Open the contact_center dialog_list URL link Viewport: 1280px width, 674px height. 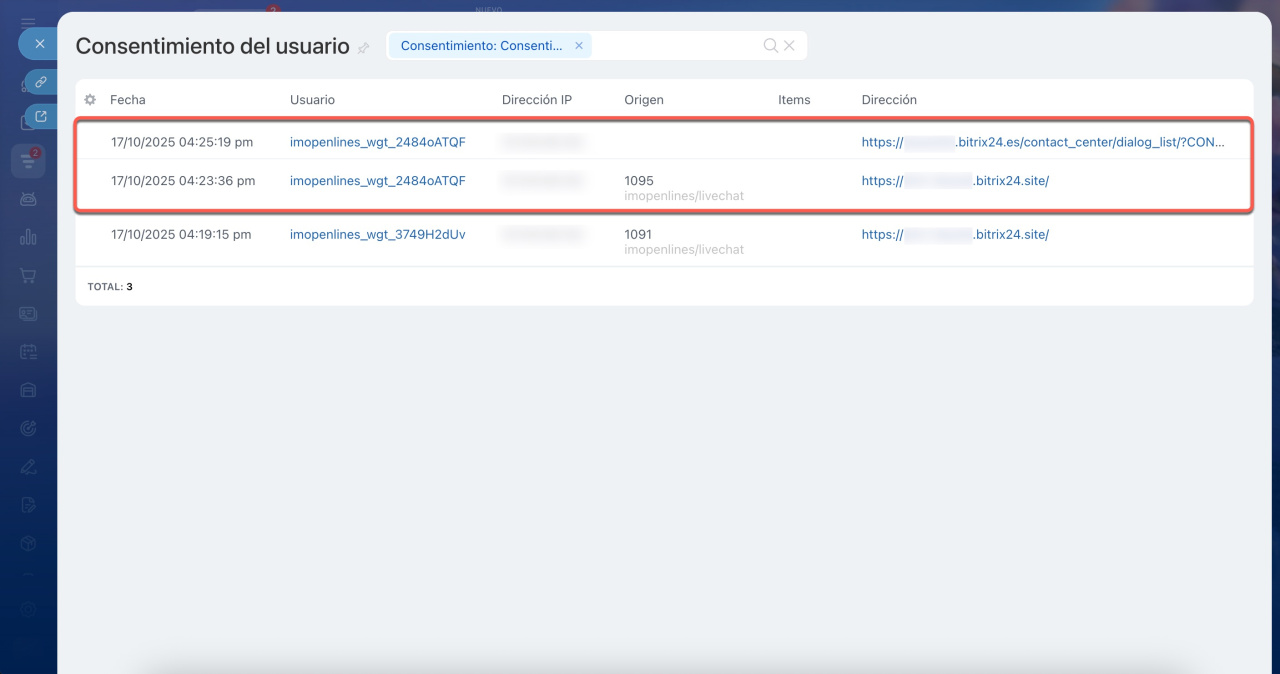click(x=1042, y=143)
